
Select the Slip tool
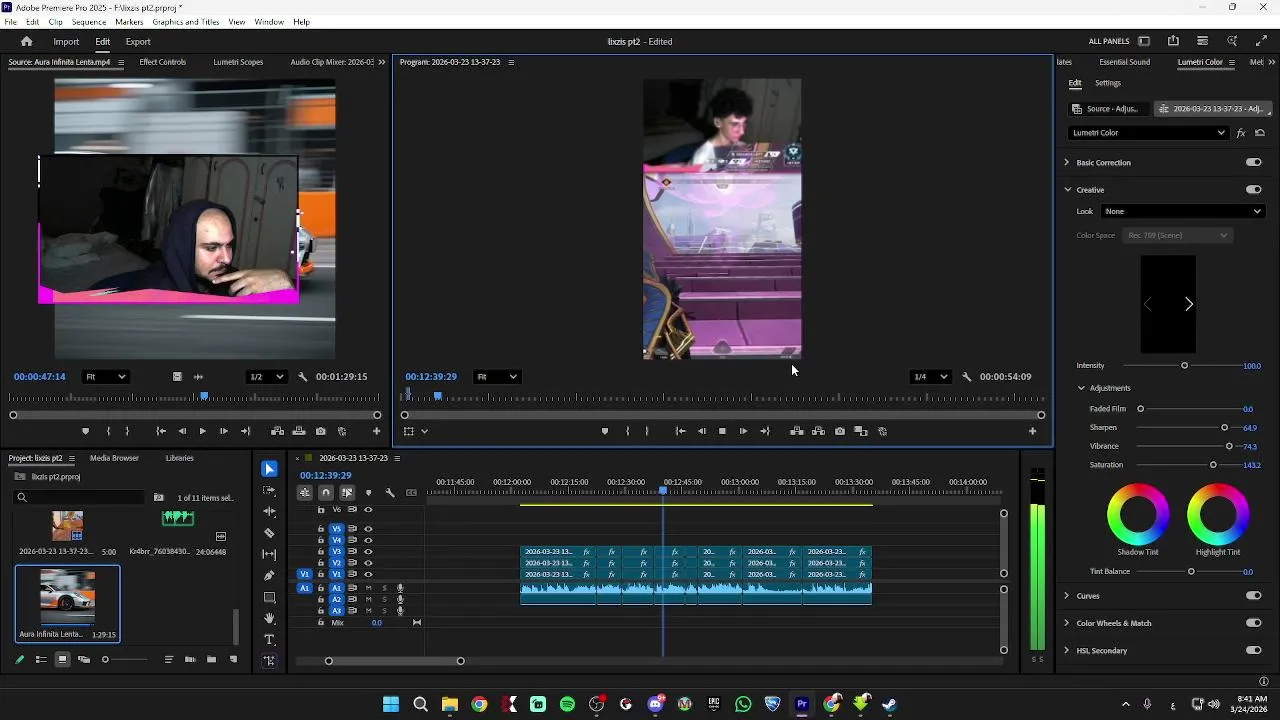pos(269,554)
